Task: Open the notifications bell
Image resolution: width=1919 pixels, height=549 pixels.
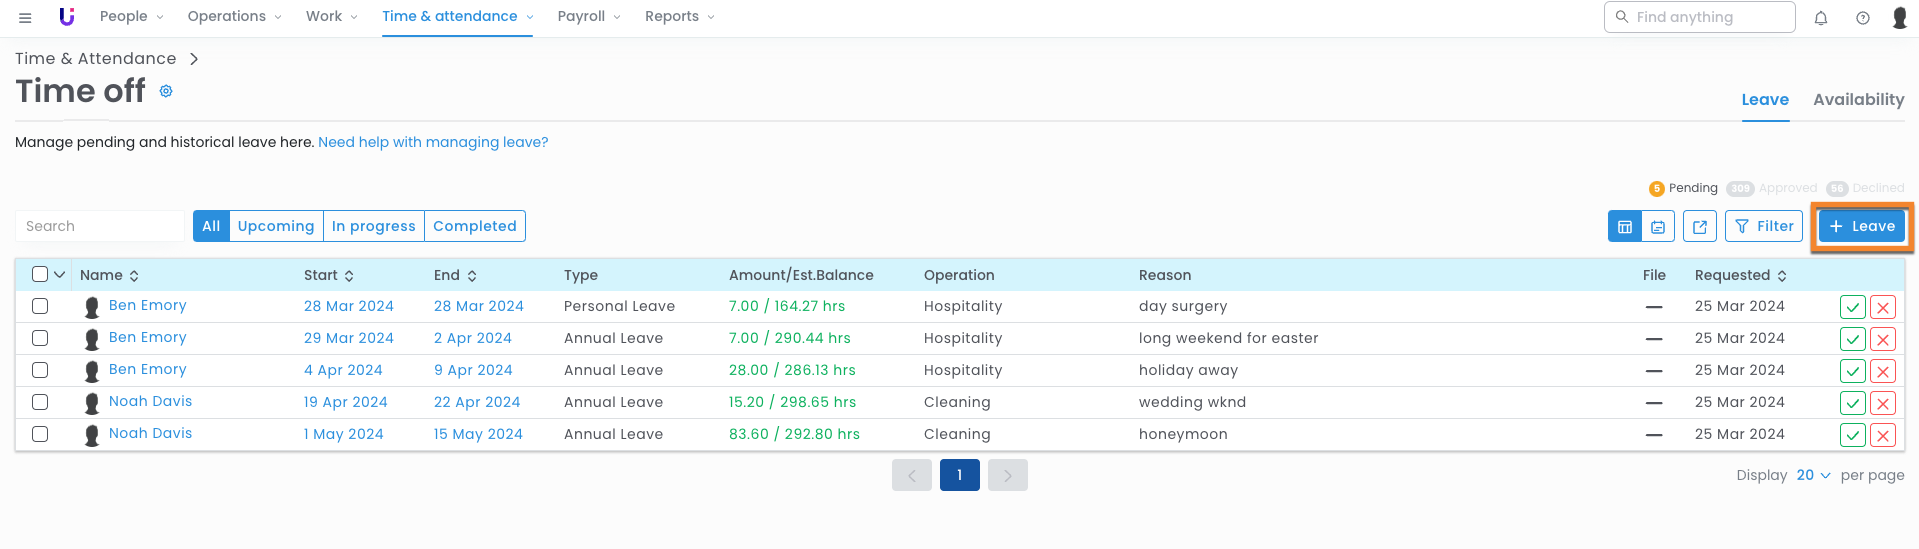Action: (1820, 18)
